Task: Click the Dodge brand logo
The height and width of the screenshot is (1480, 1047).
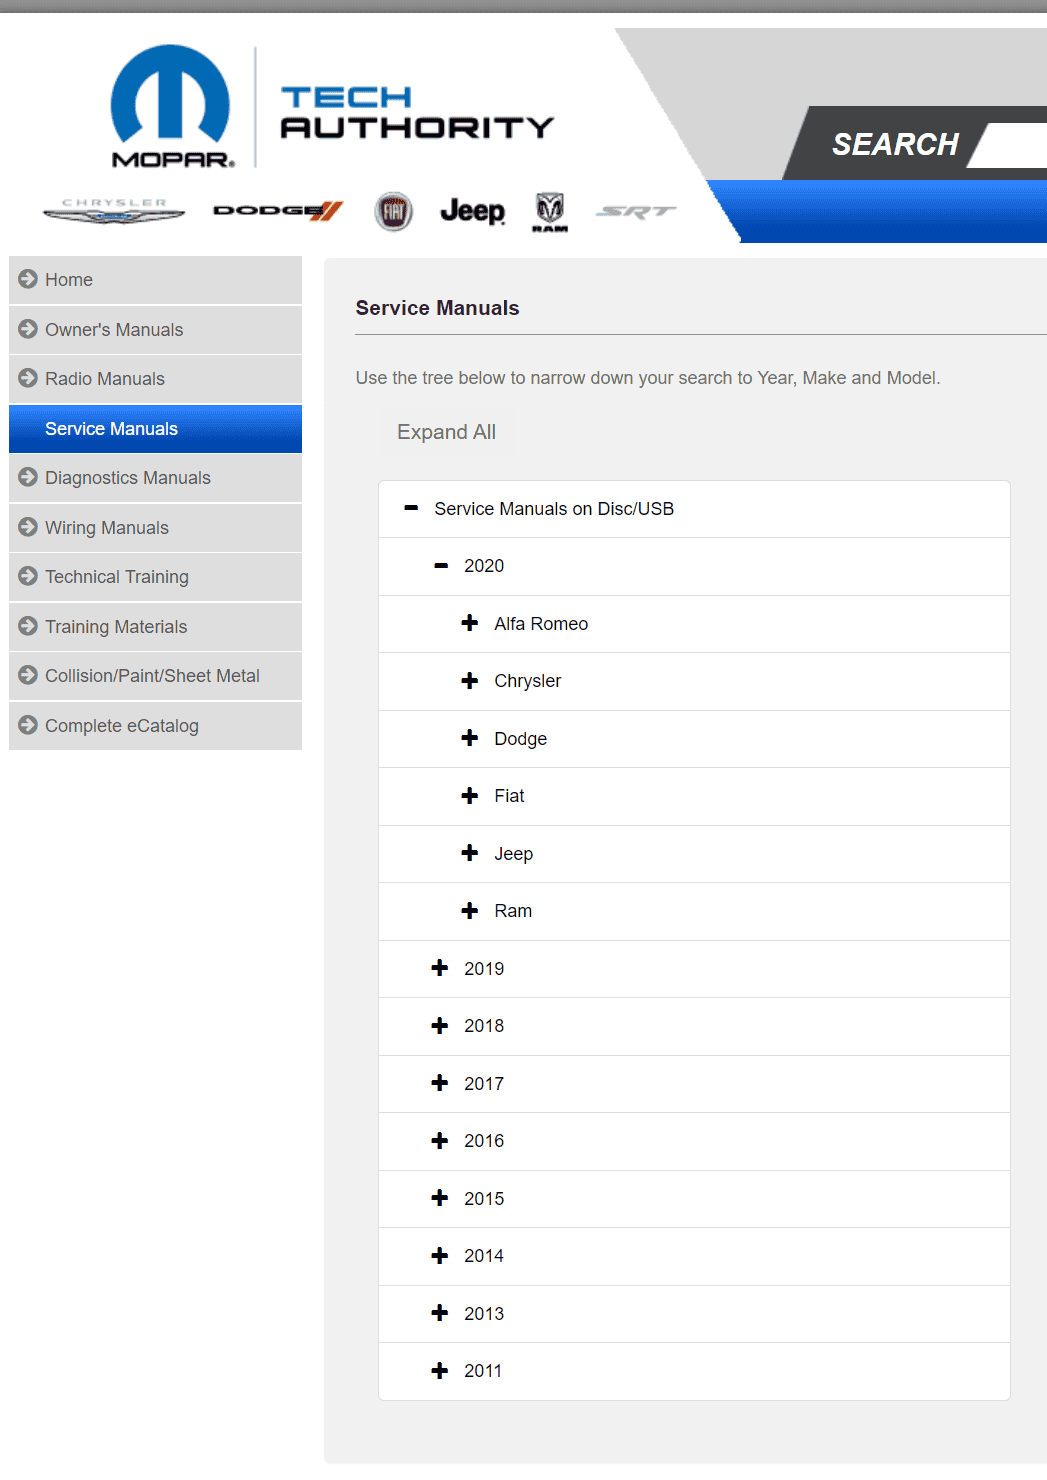Action: pyautogui.click(x=278, y=210)
